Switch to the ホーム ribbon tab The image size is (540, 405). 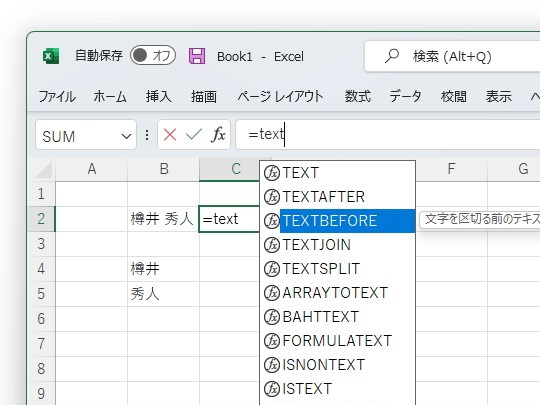pyautogui.click(x=110, y=96)
